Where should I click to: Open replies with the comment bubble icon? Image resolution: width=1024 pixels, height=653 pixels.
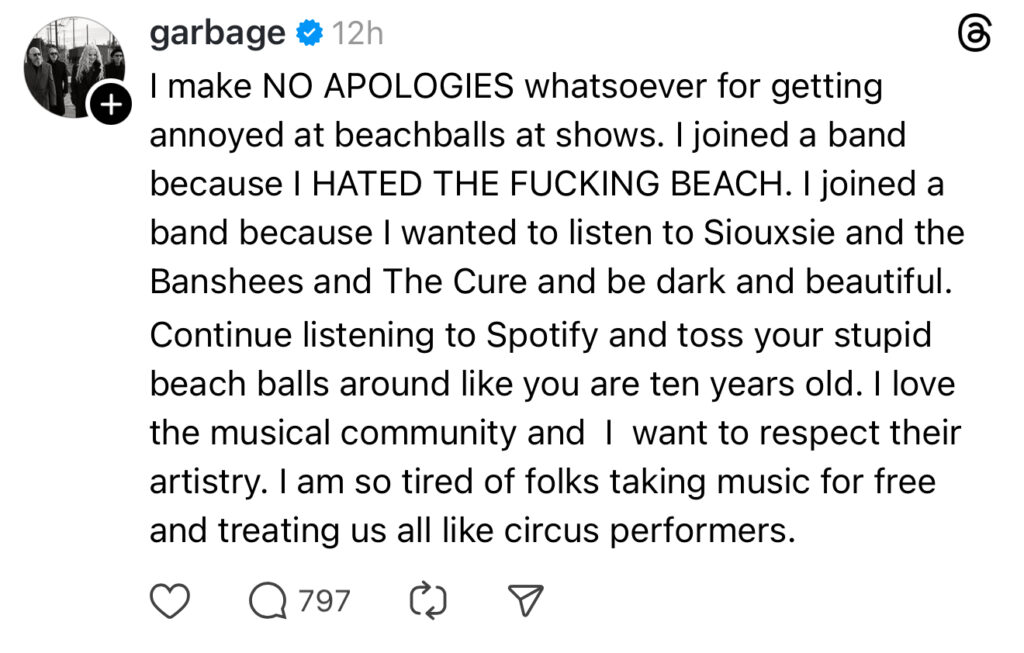click(267, 600)
